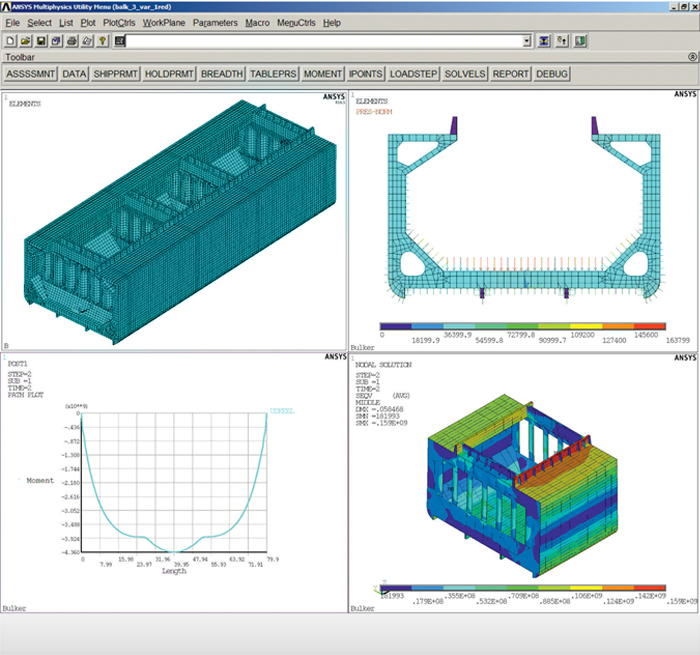Click the DEBUG toolbar button
Image resolution: width=700 pixels, height=655 pixels.
pos(552,74)
